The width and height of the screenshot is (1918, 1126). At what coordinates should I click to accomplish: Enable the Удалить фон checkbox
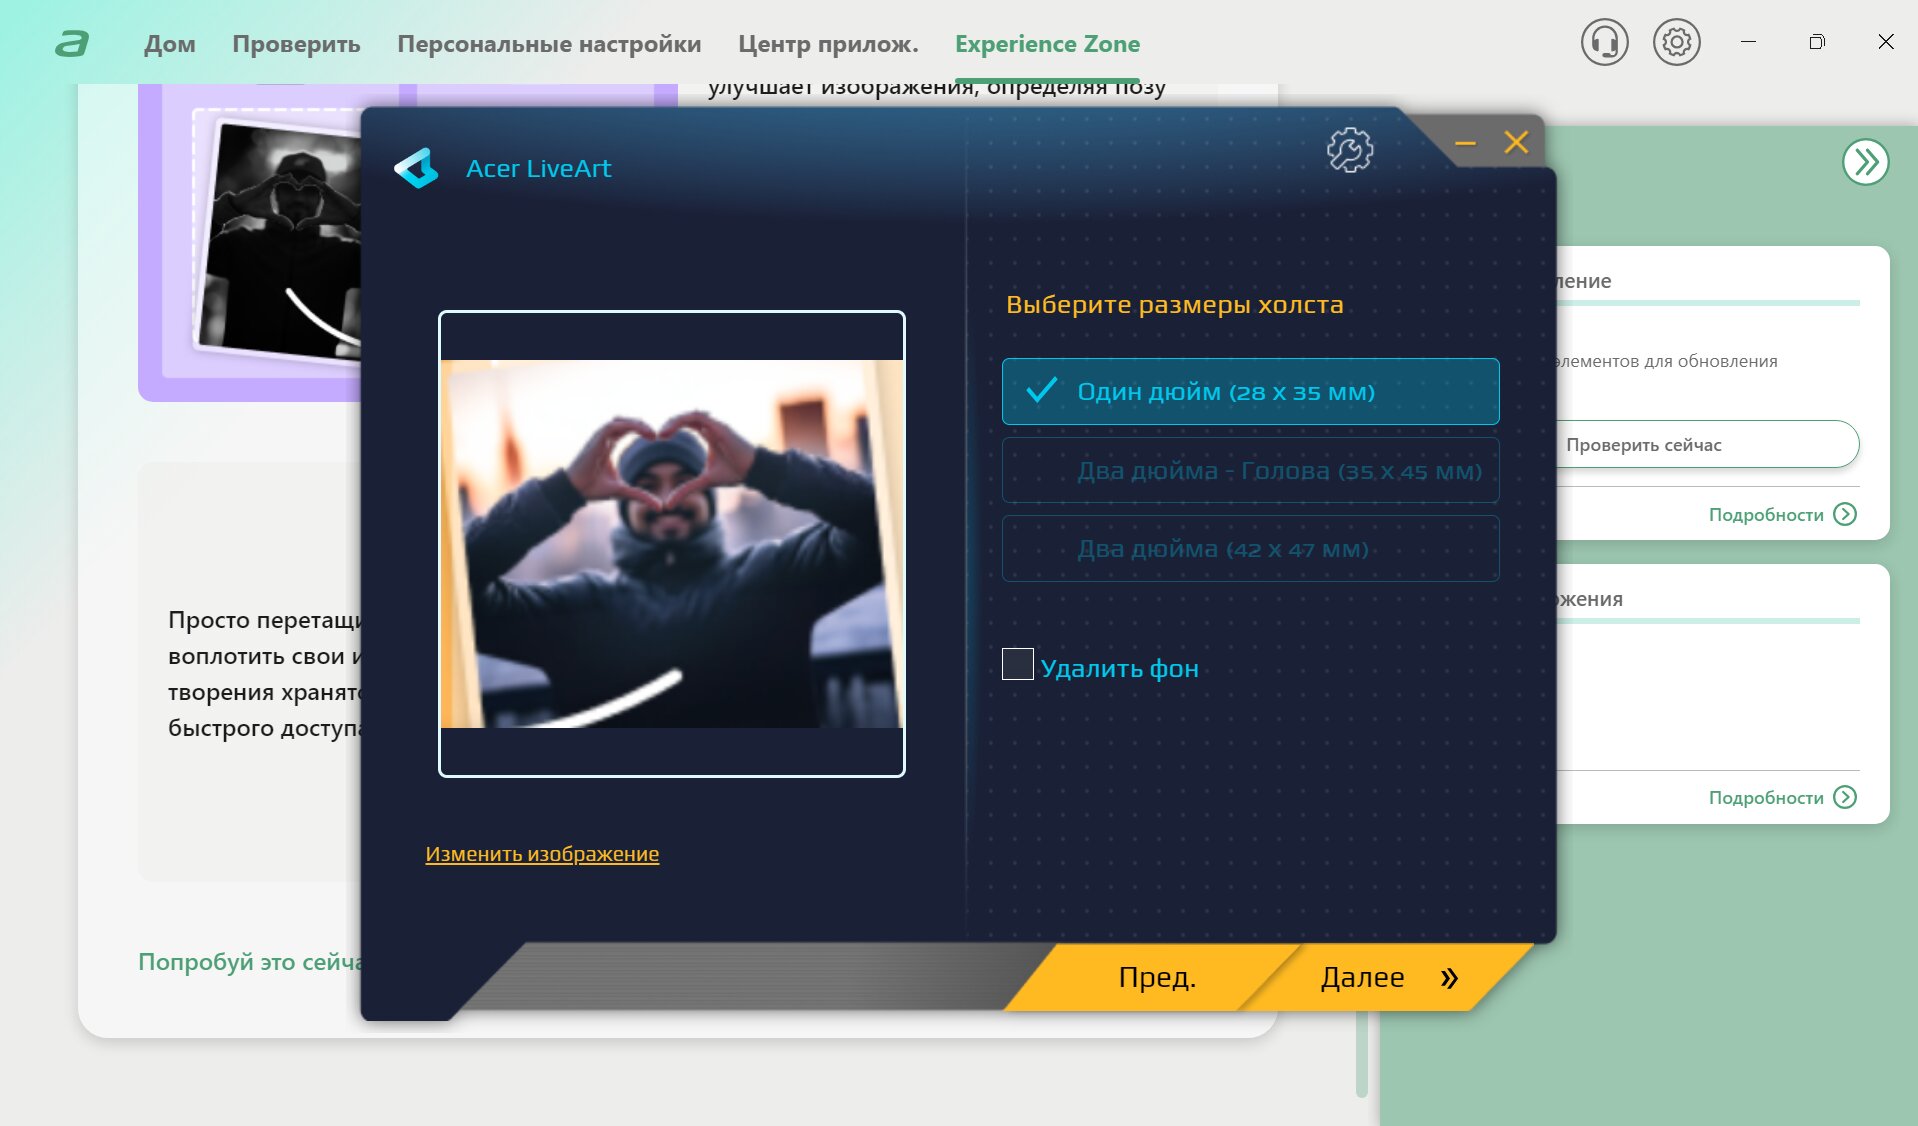point(1018,665)
